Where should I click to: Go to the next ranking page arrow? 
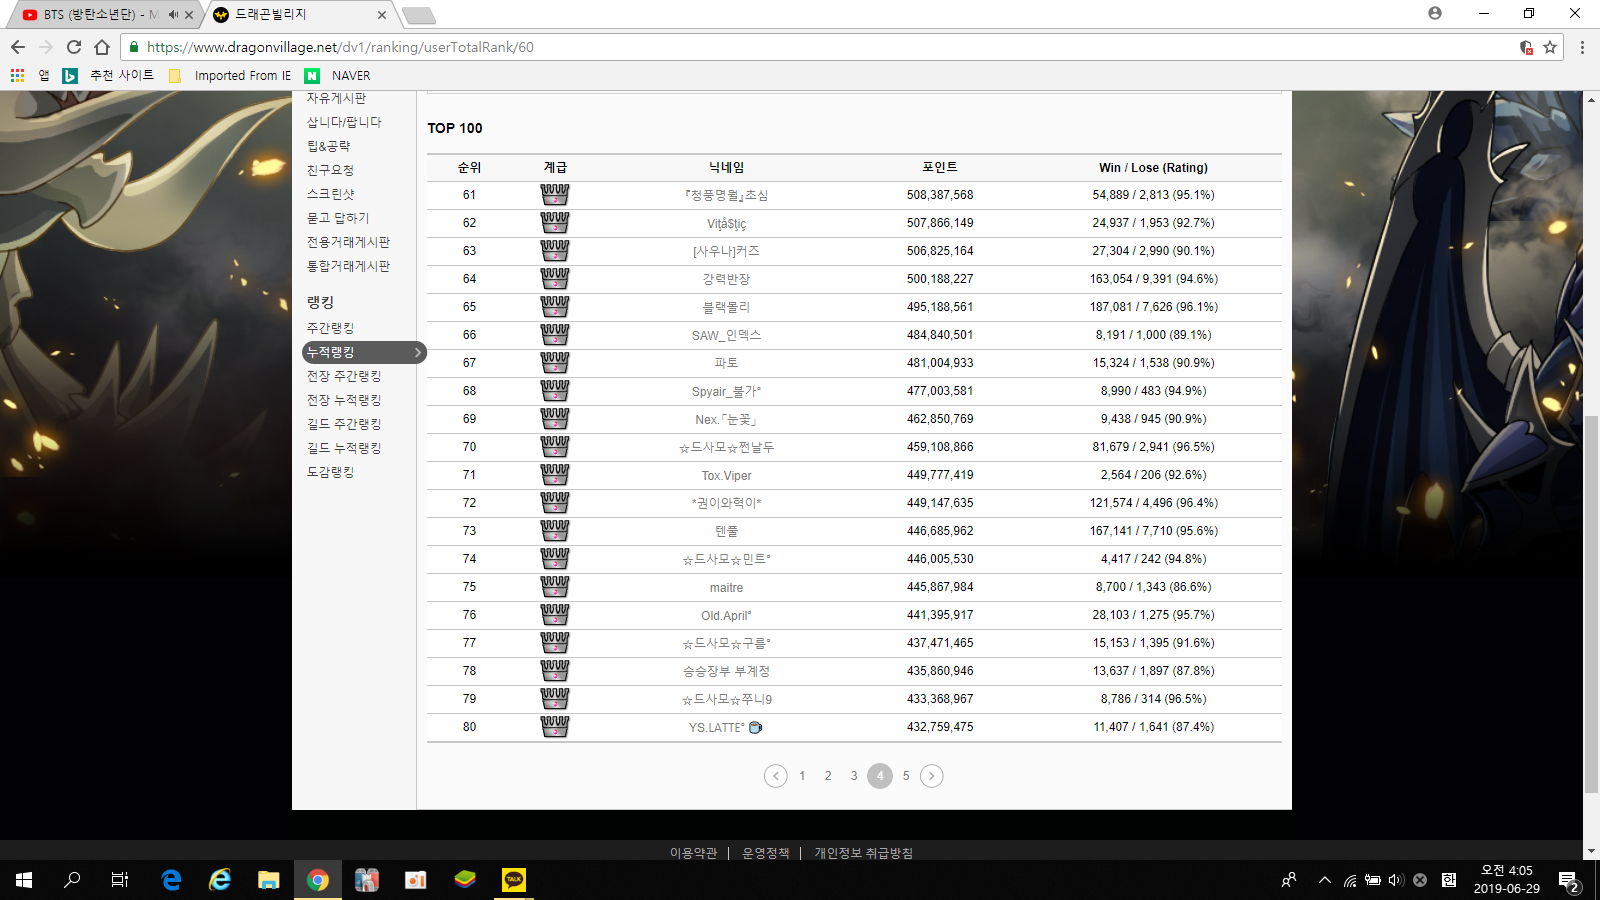[x=931, y=776]
